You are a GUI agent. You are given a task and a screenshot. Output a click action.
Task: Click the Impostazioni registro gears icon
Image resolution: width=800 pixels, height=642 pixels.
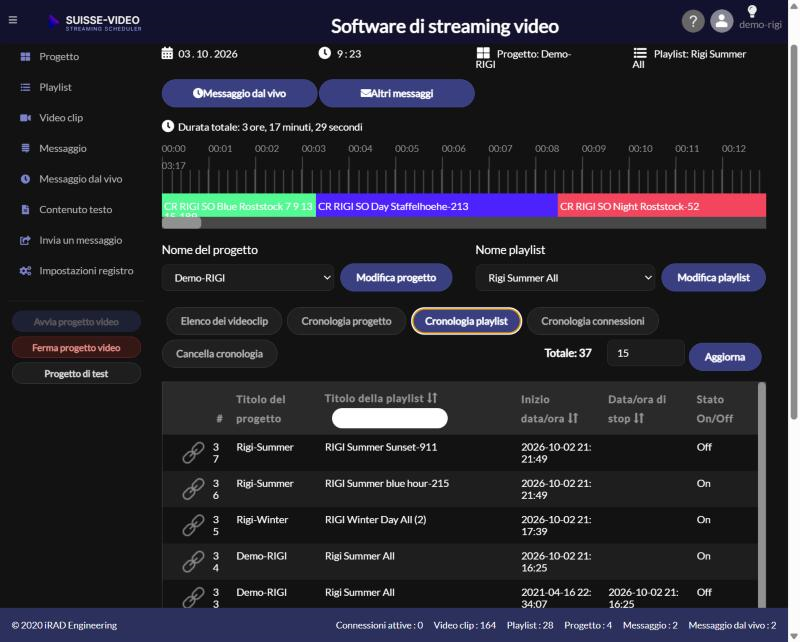click(25, 271)
